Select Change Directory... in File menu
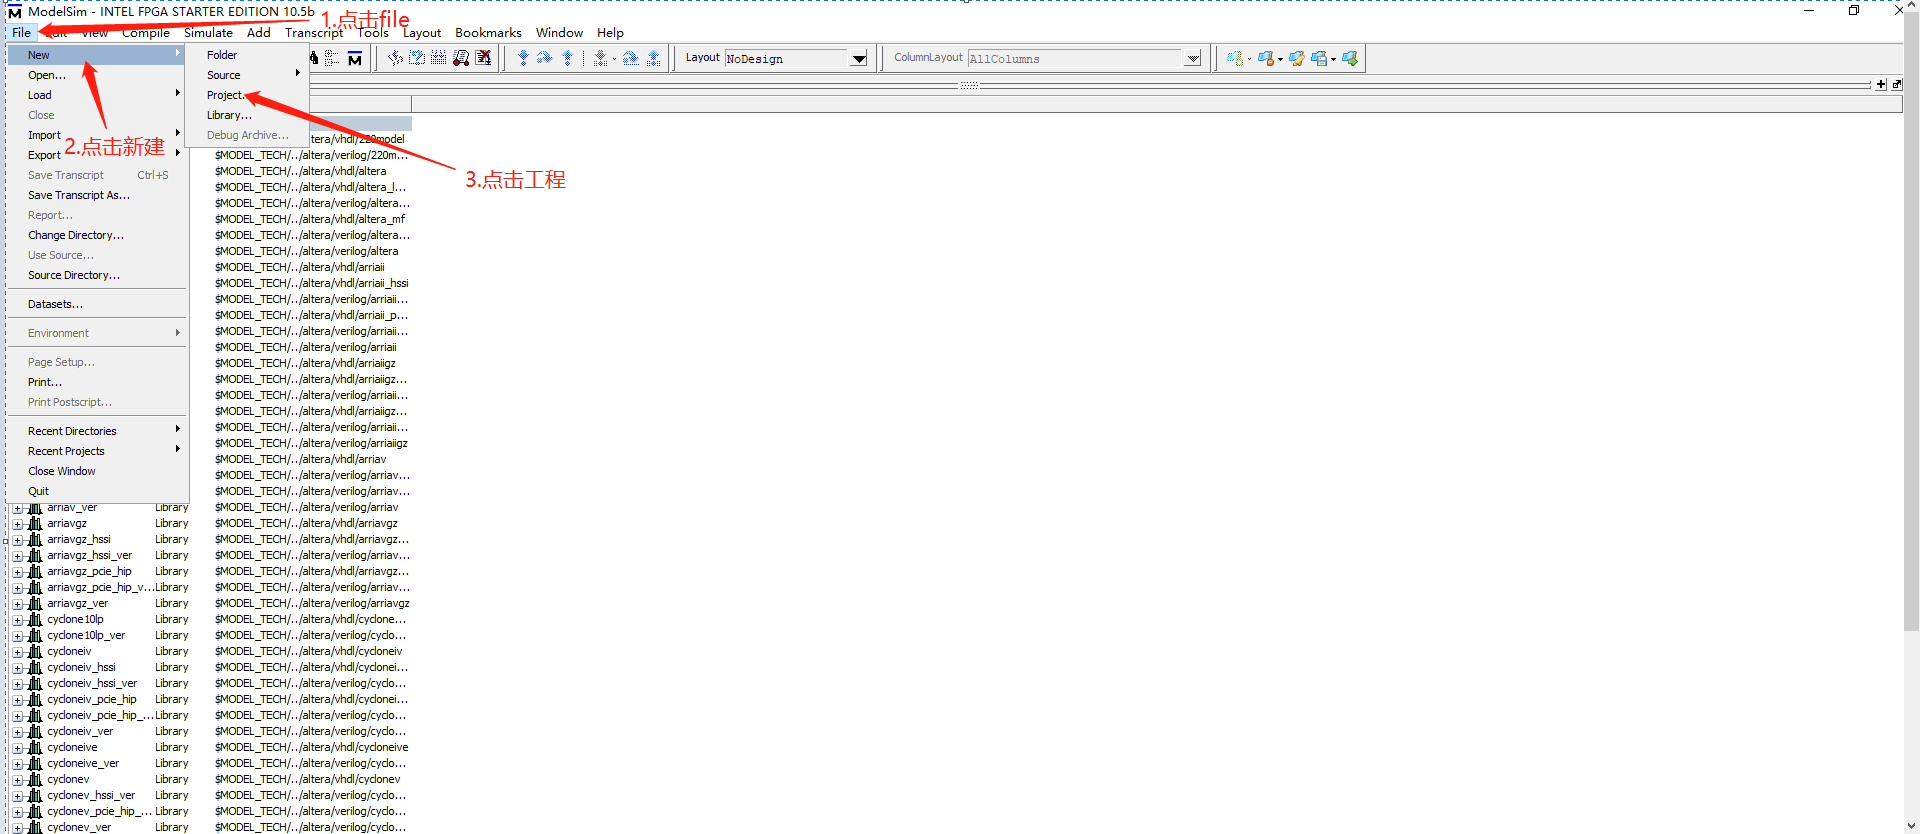The width and height of the screenshot is (1920, 834). point(97,235)
